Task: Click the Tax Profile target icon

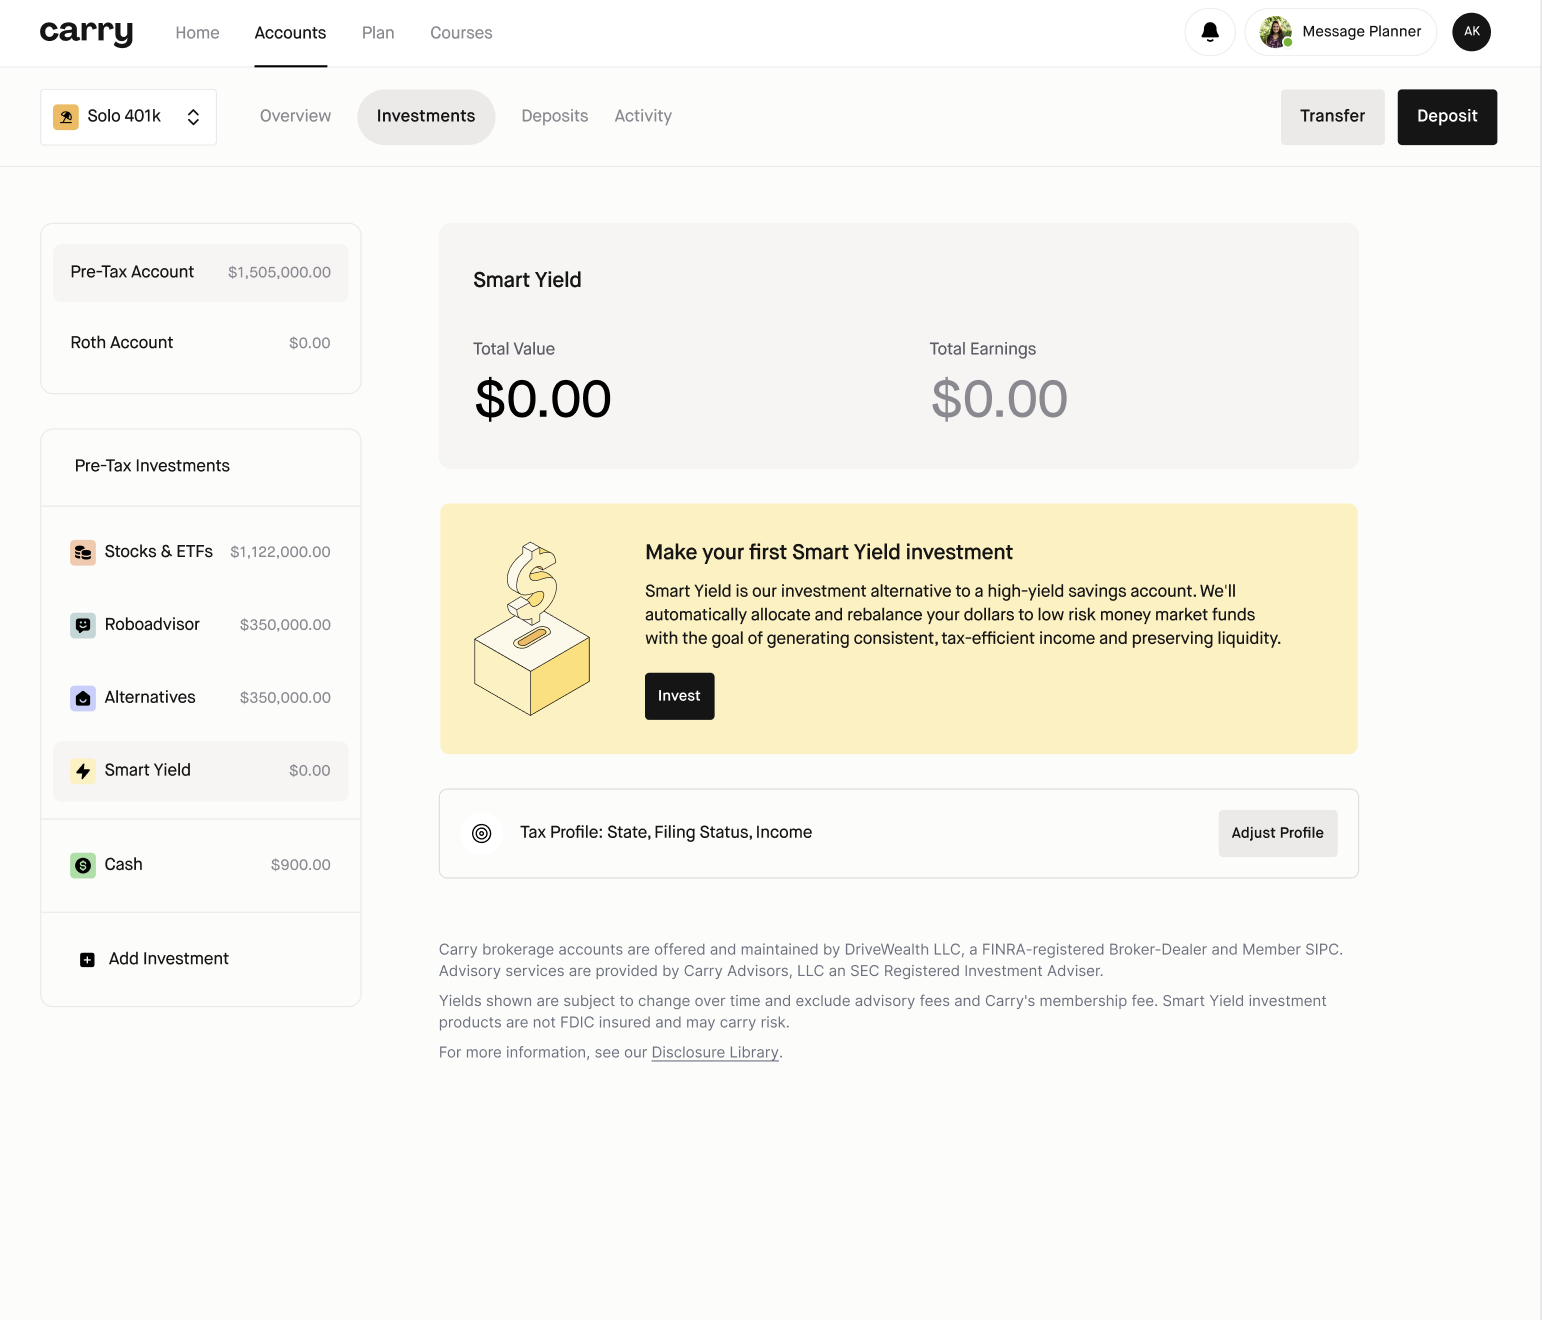Action: [x=481, y=833]
